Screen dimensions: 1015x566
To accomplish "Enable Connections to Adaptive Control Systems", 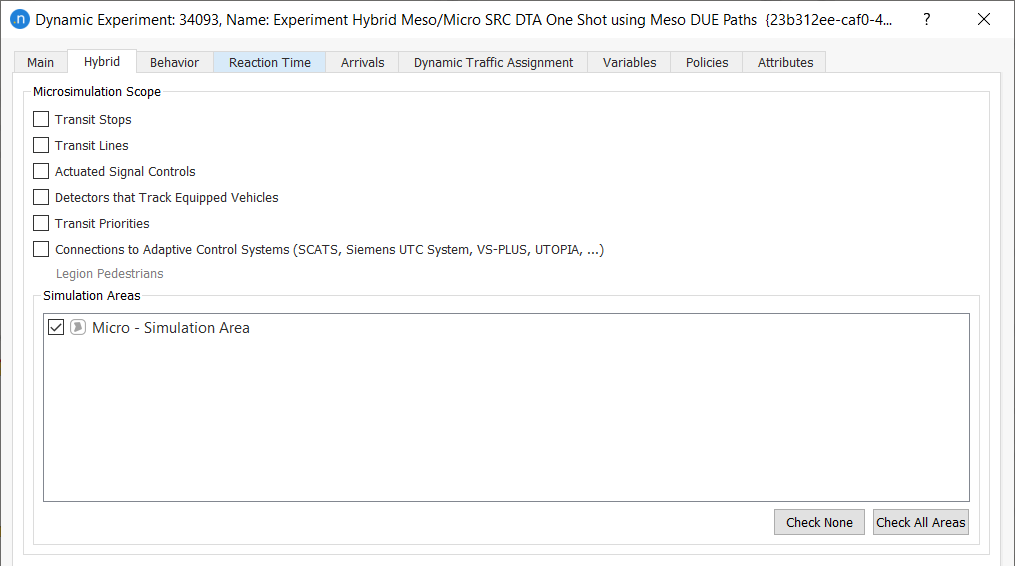I will coord(41,249).
